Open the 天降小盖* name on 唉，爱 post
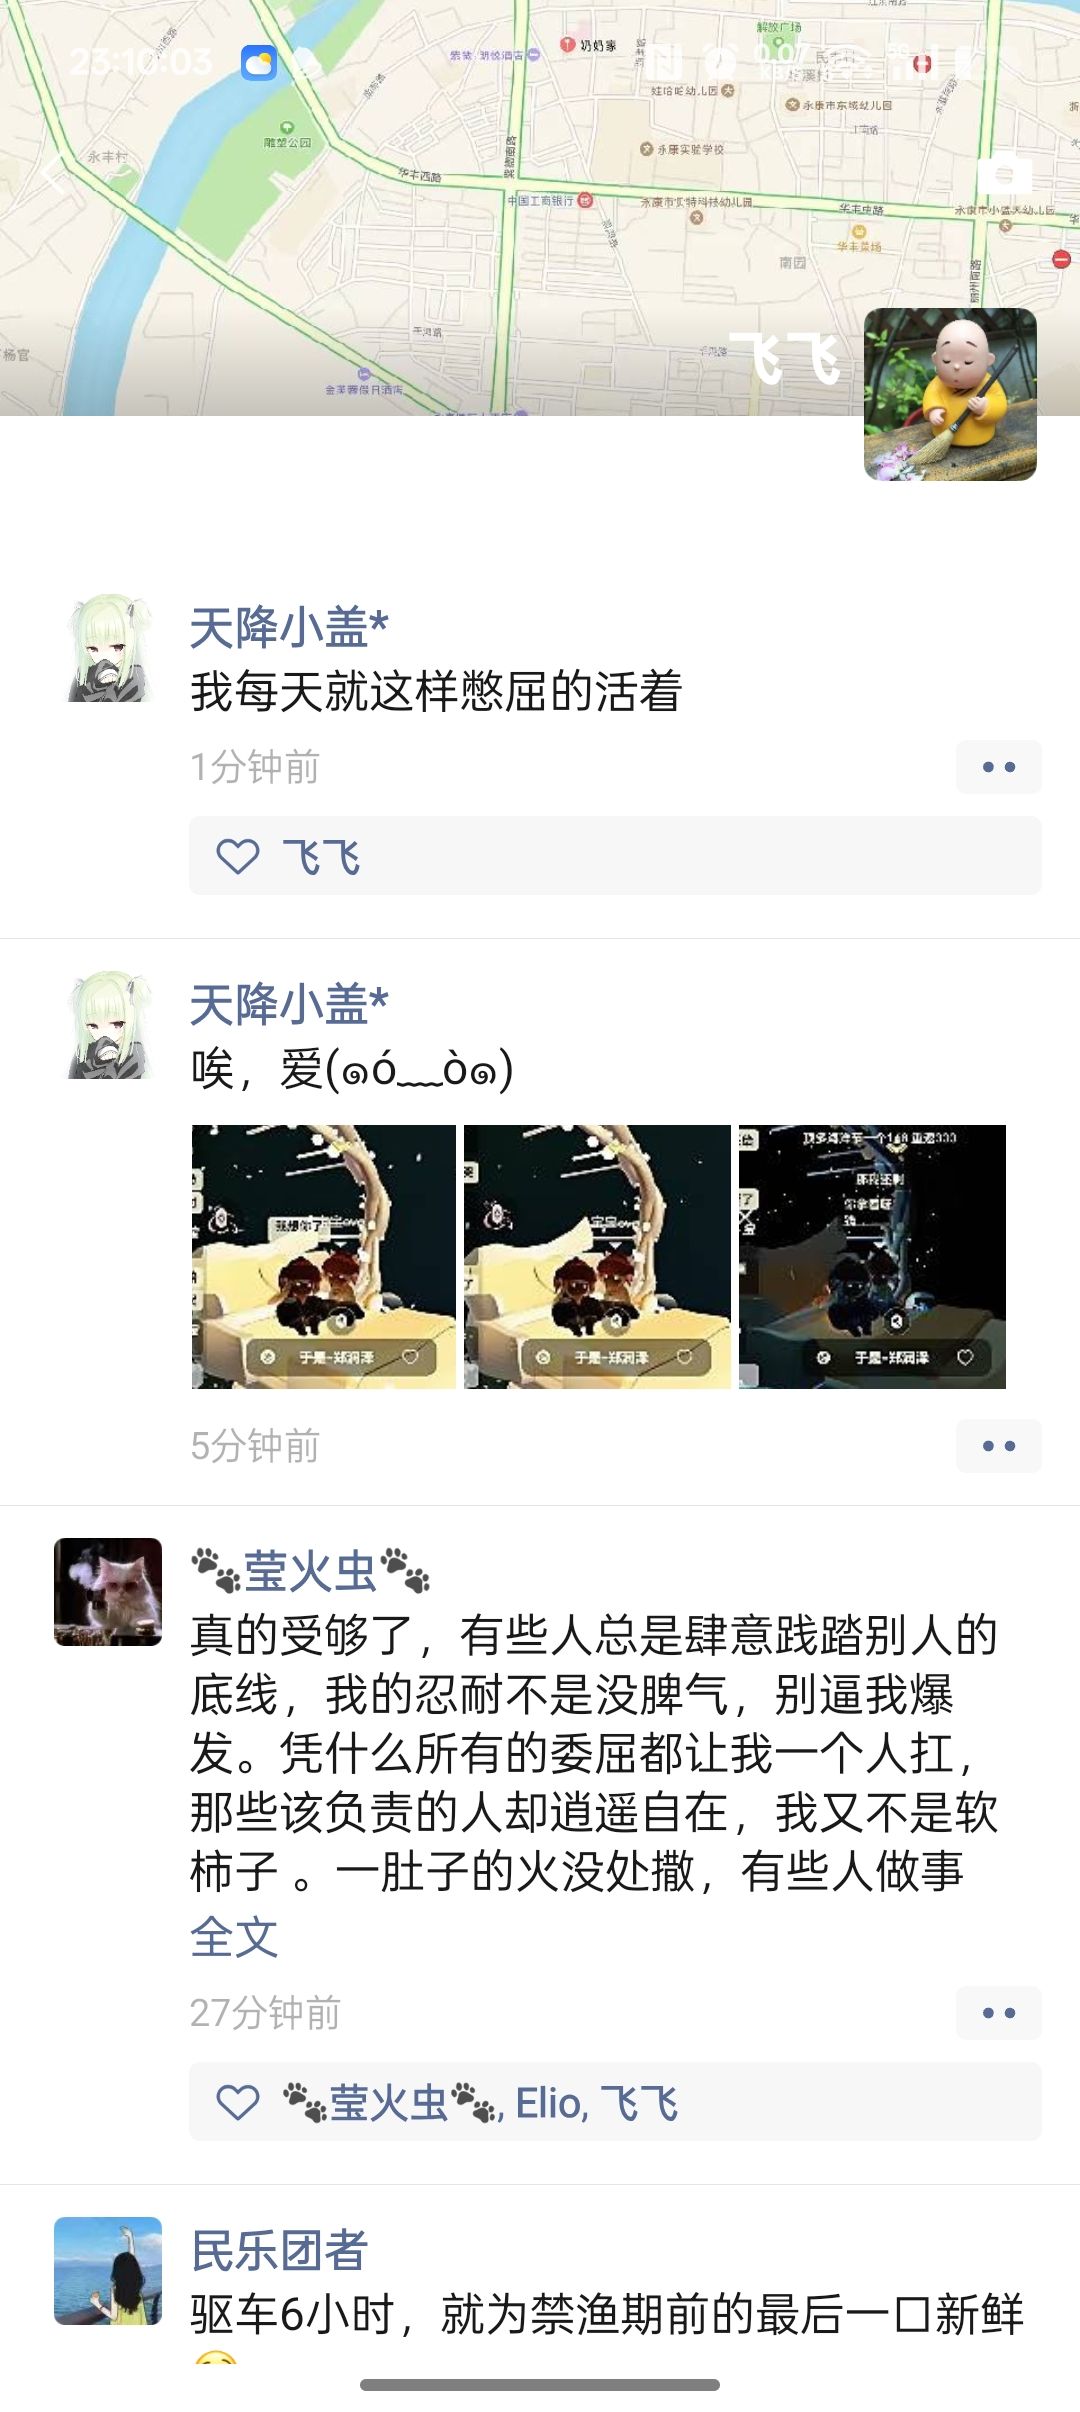 [289, 1005]
